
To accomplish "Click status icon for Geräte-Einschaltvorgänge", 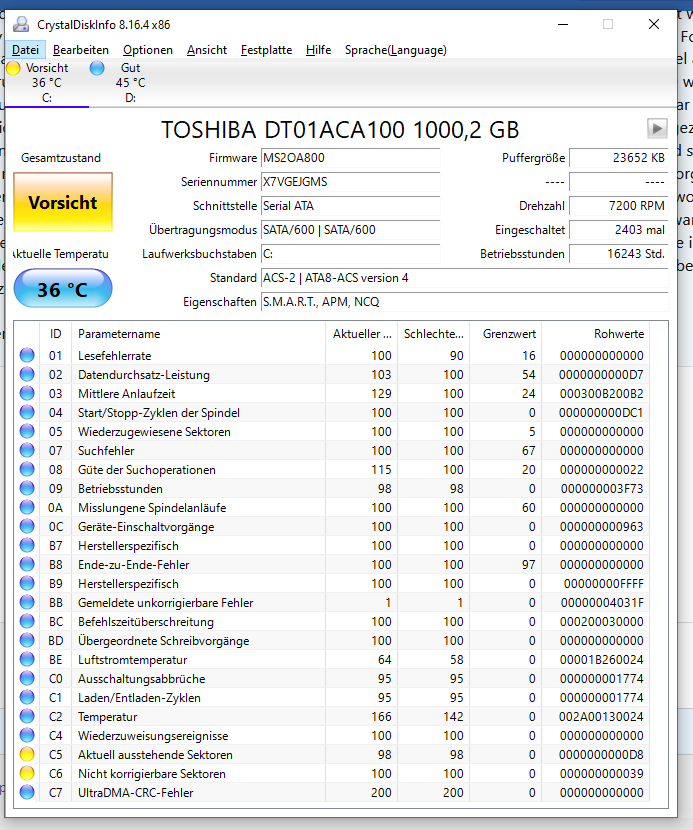I will tap(27, 527).
